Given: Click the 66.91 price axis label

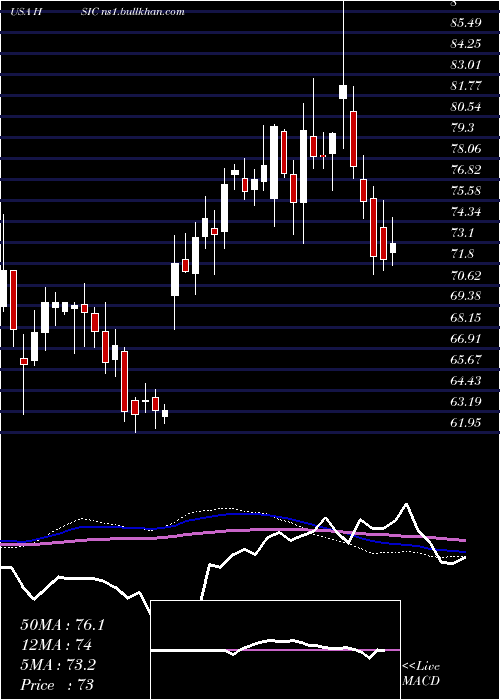Looking at the screenshot, I should (466, 338).
